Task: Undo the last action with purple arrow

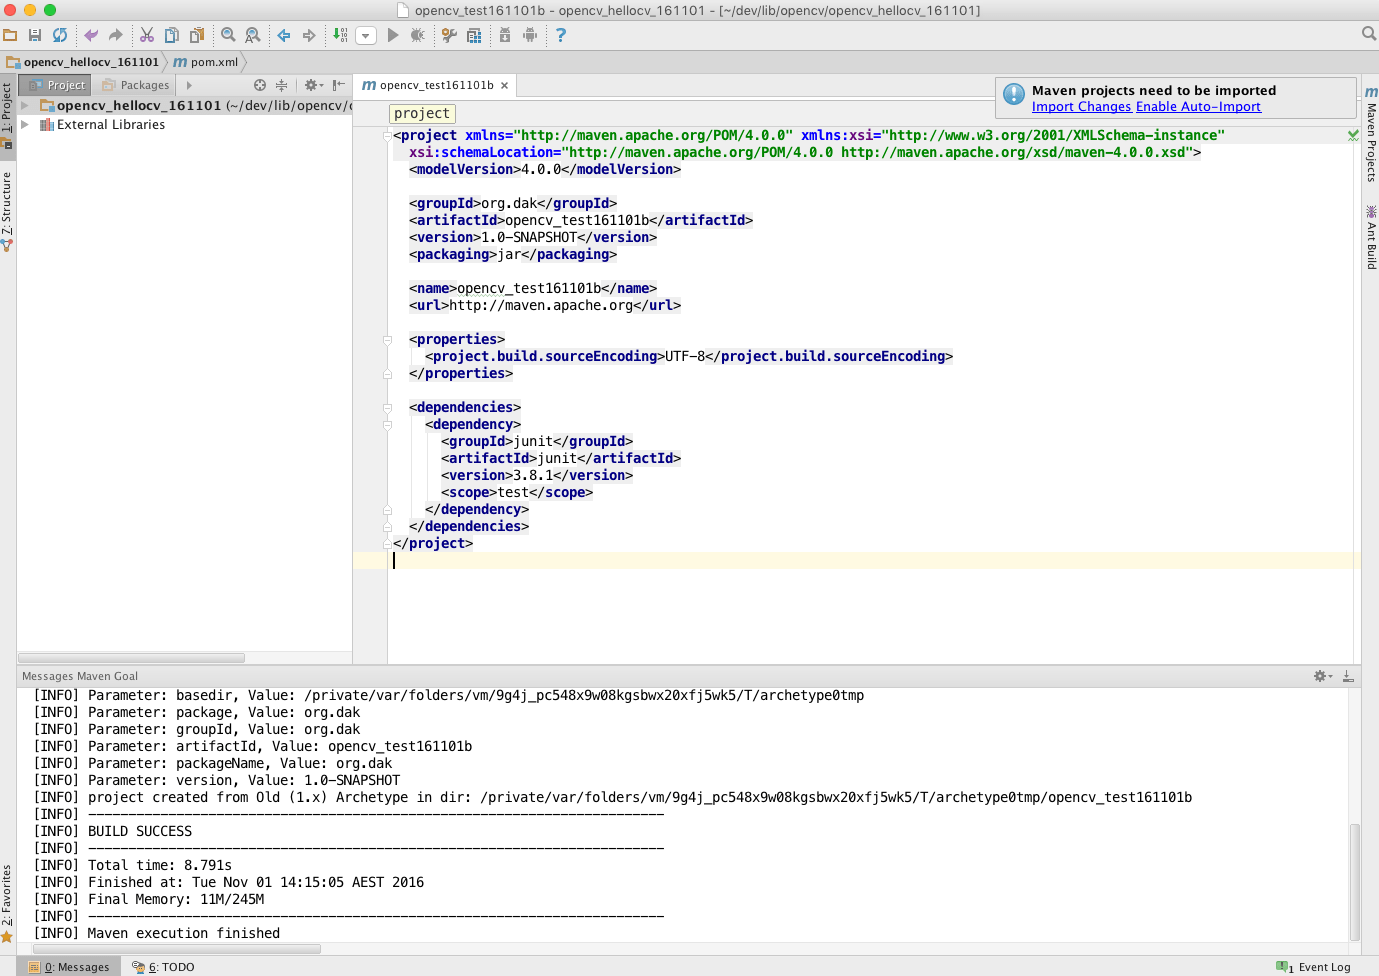Action: point(91,35)
